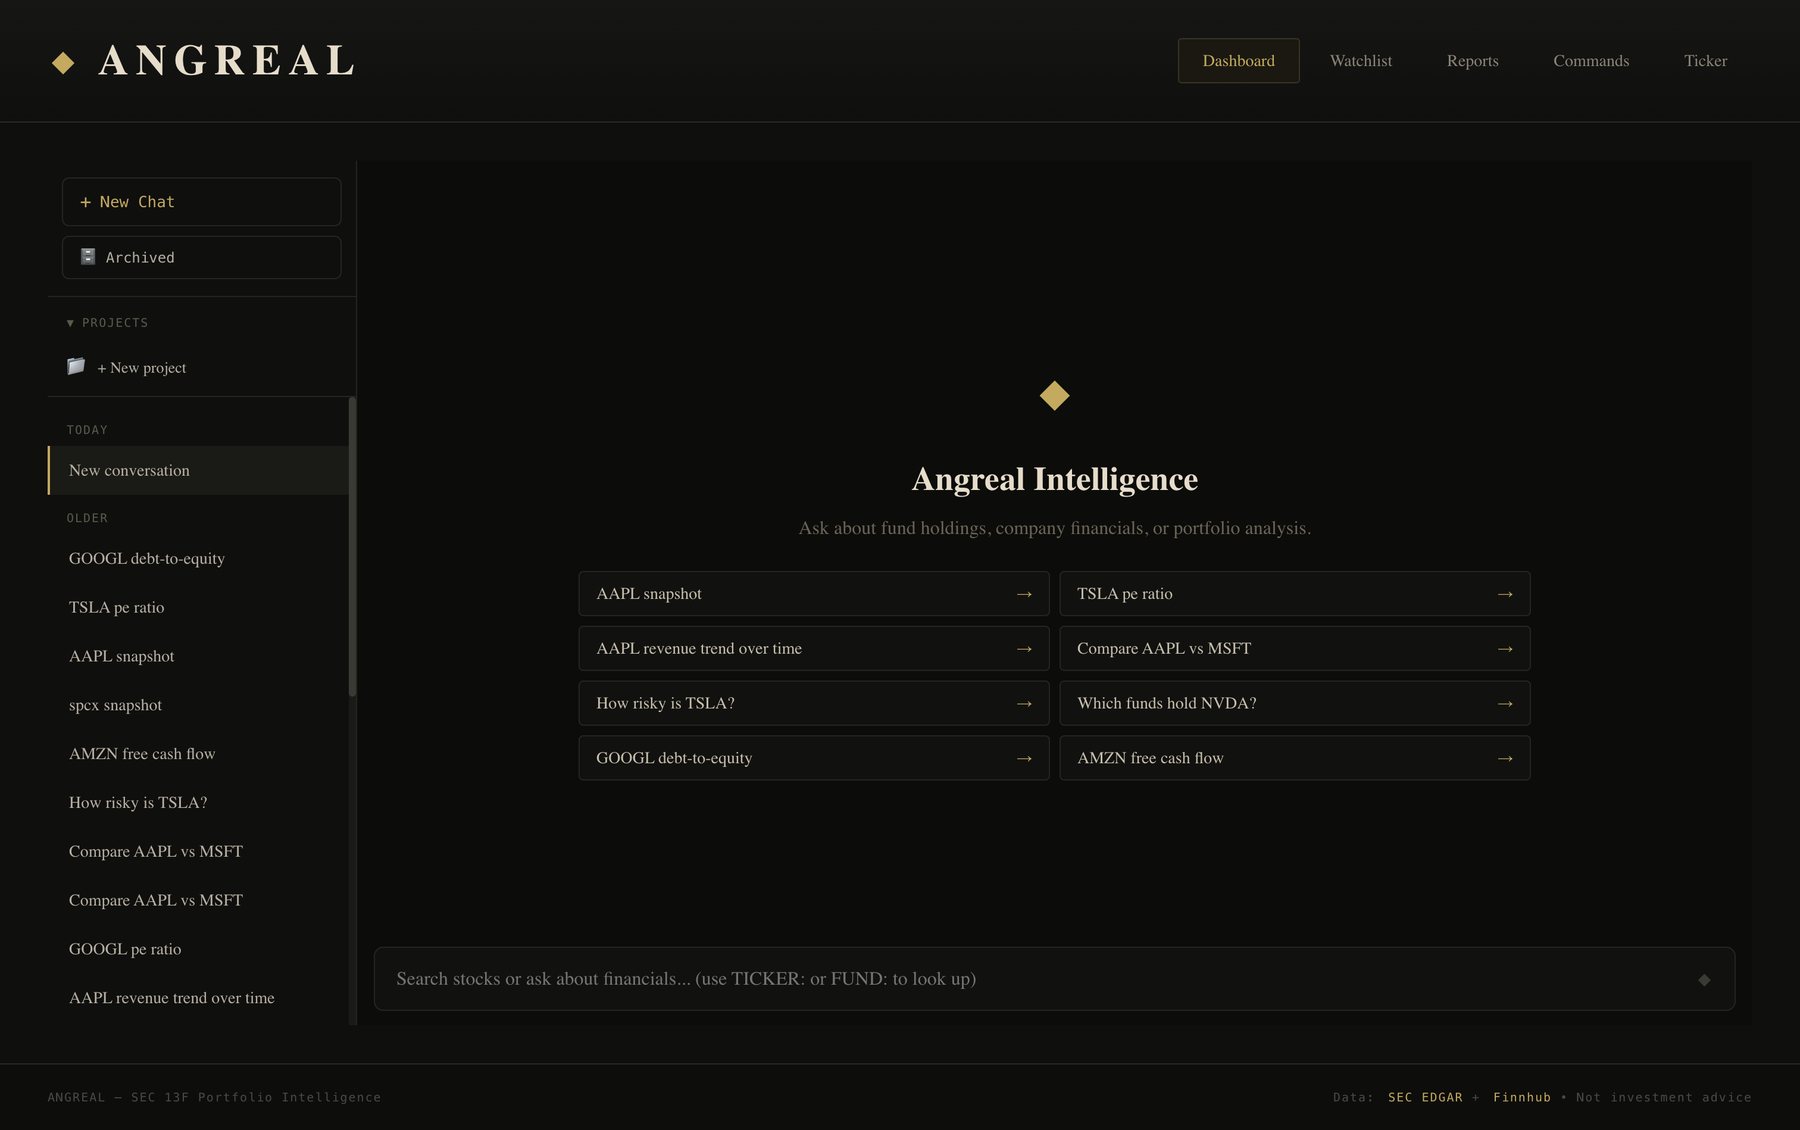
Task: Open How risky is TSLA sidebar chat
Action: click(x=198, y=803)
